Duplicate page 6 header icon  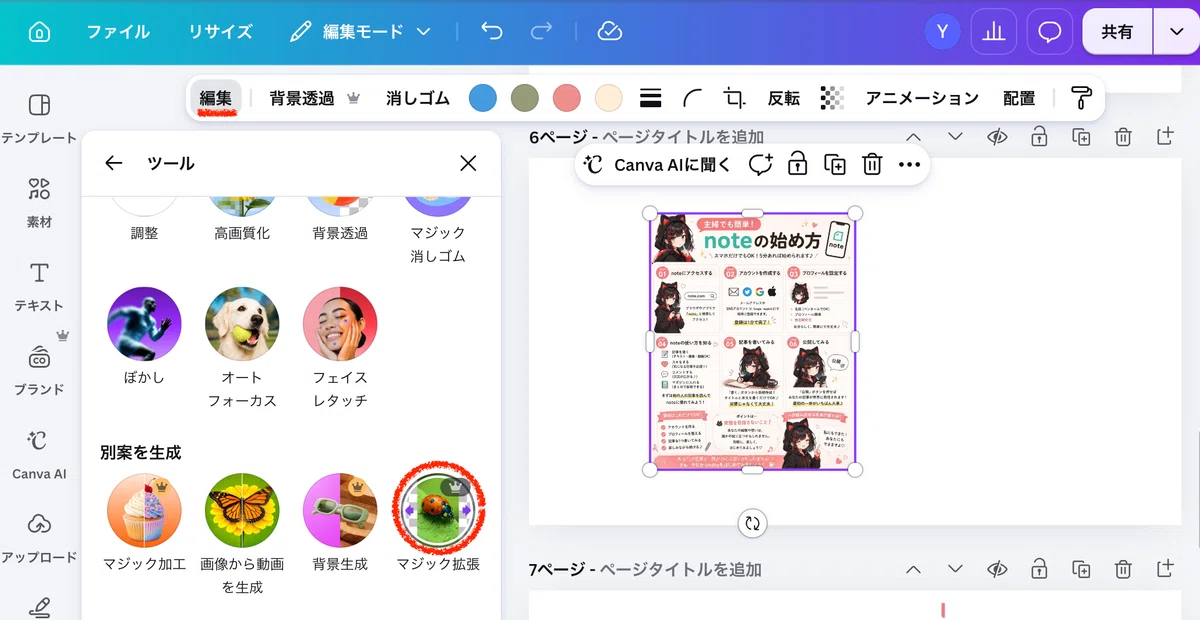pyautogui.click(x=1081, y=137)
